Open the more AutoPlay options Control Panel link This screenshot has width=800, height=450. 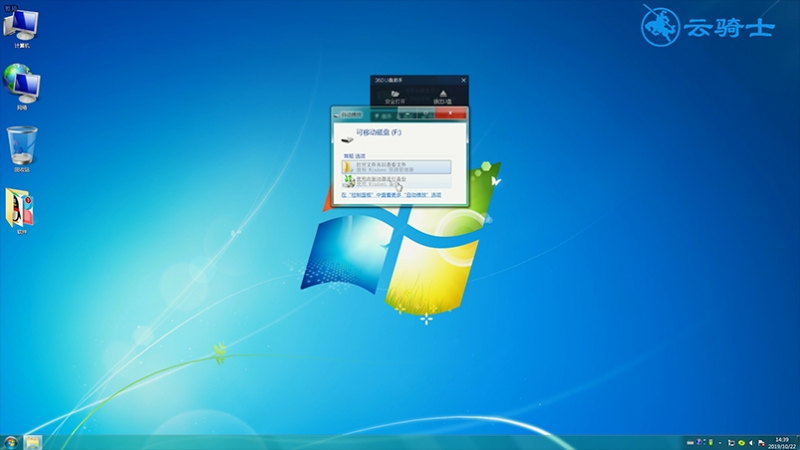391,195
